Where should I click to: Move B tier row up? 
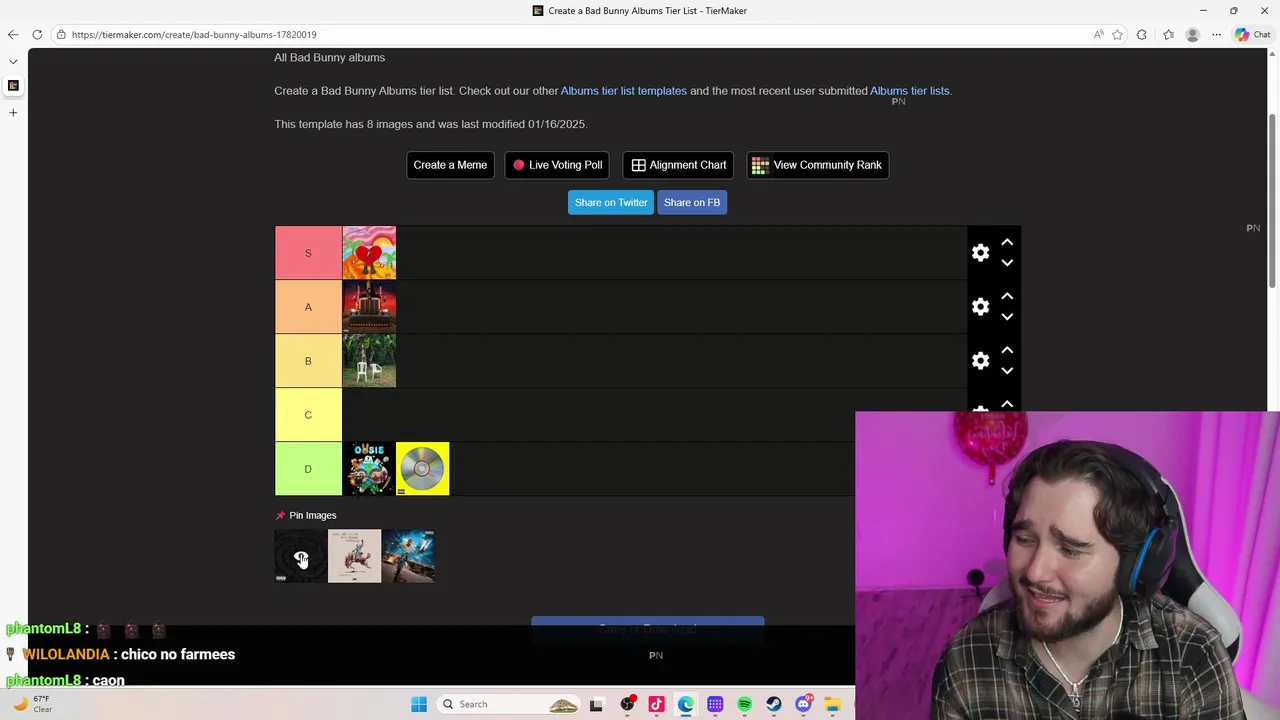point(1007,350)
